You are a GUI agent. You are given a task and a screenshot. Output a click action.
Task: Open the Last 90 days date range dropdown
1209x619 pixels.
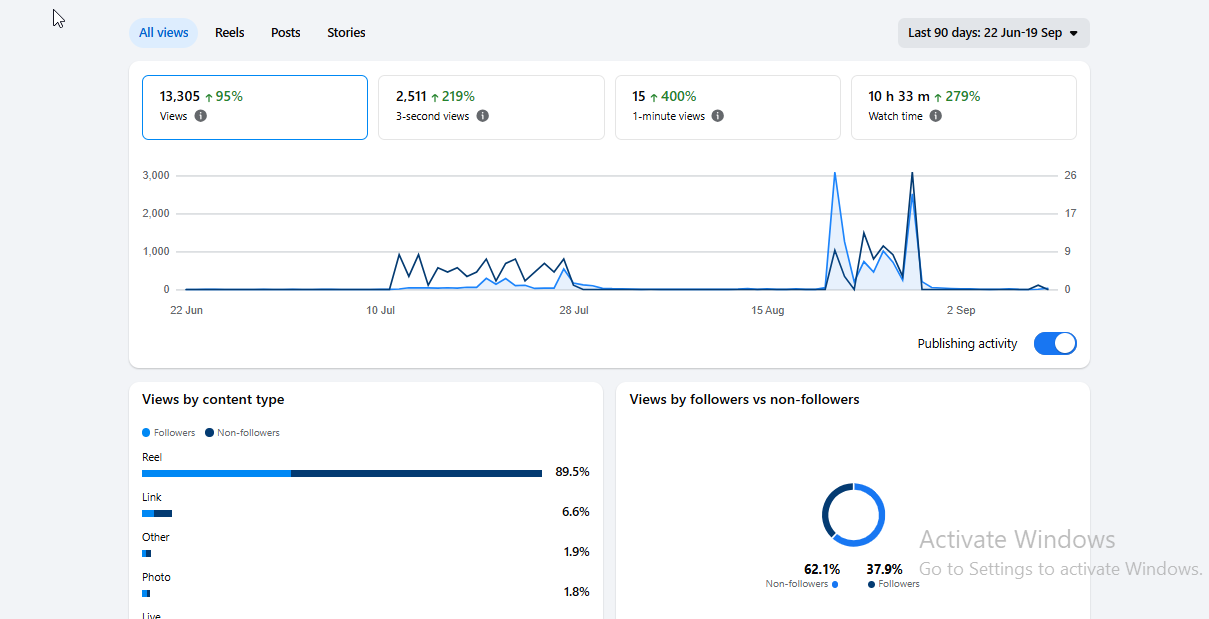993,33
